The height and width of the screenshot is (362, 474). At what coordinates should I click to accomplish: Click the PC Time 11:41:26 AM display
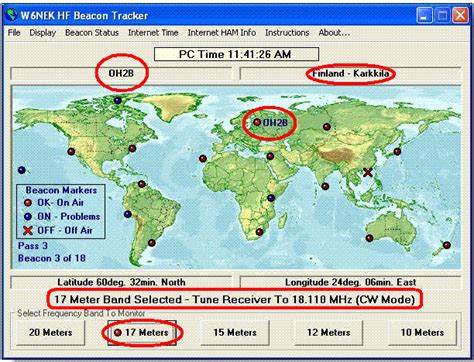tap(236, 54)
